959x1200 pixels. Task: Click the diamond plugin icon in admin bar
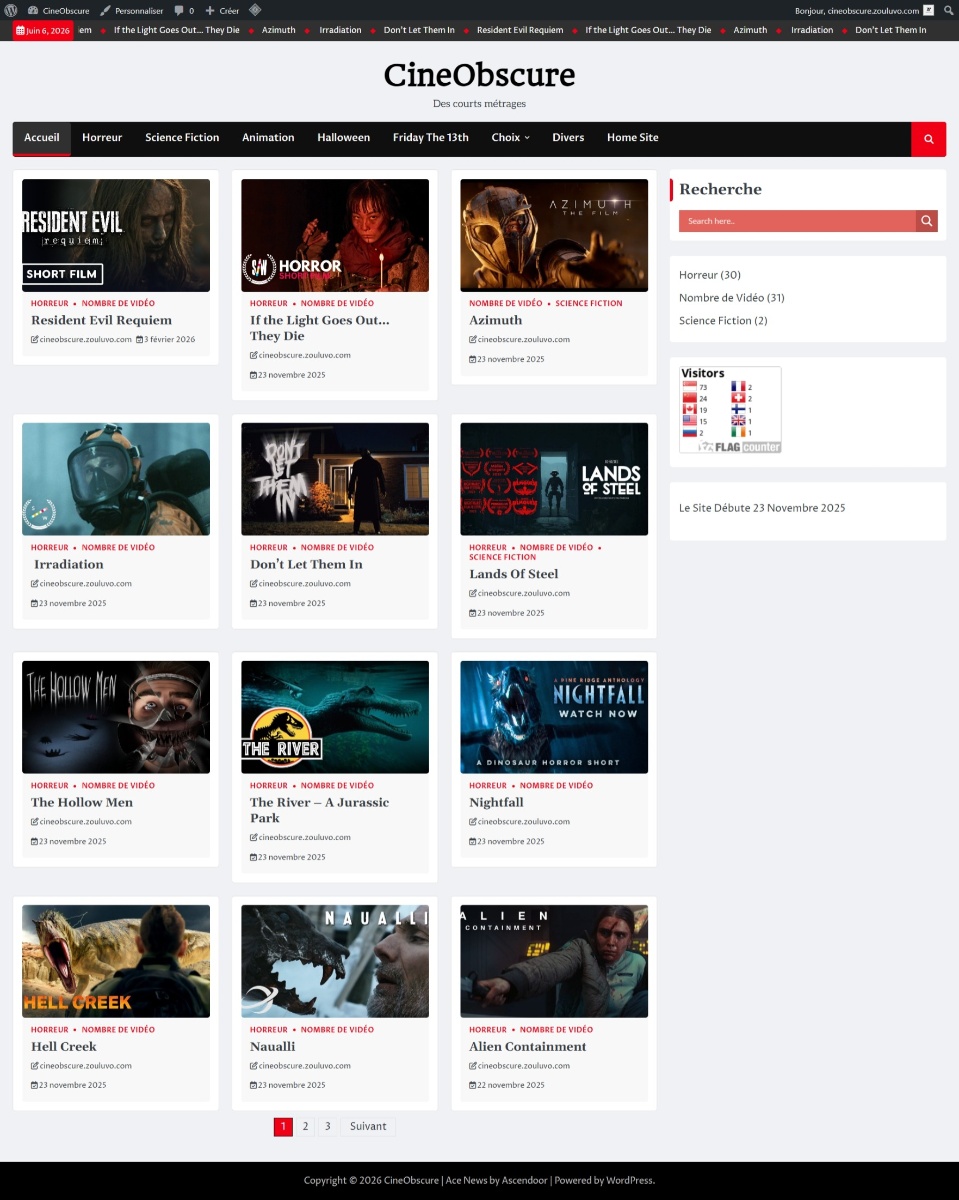pyautogui.click(x=255, y=10)
